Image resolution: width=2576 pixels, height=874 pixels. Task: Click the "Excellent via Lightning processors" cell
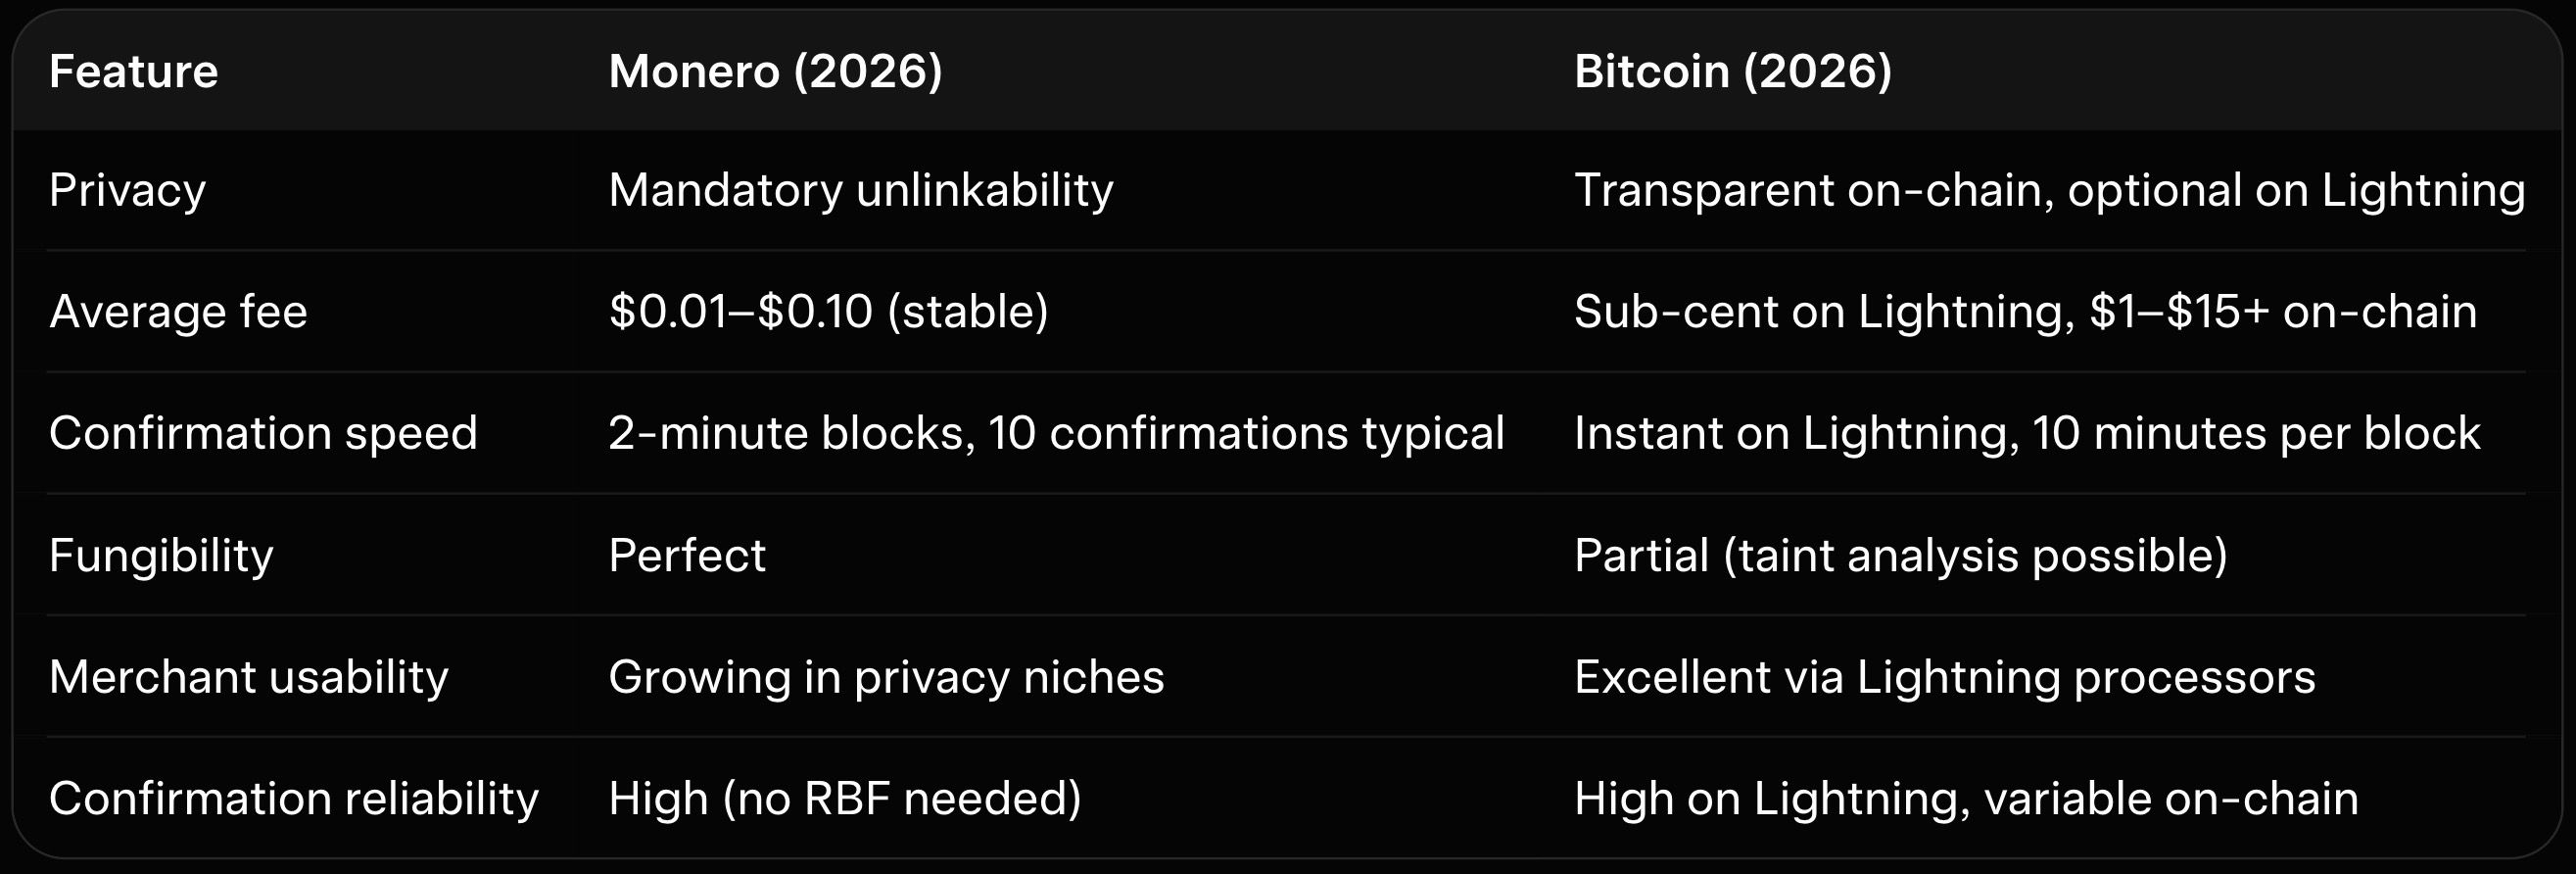tap(1944, 677)
